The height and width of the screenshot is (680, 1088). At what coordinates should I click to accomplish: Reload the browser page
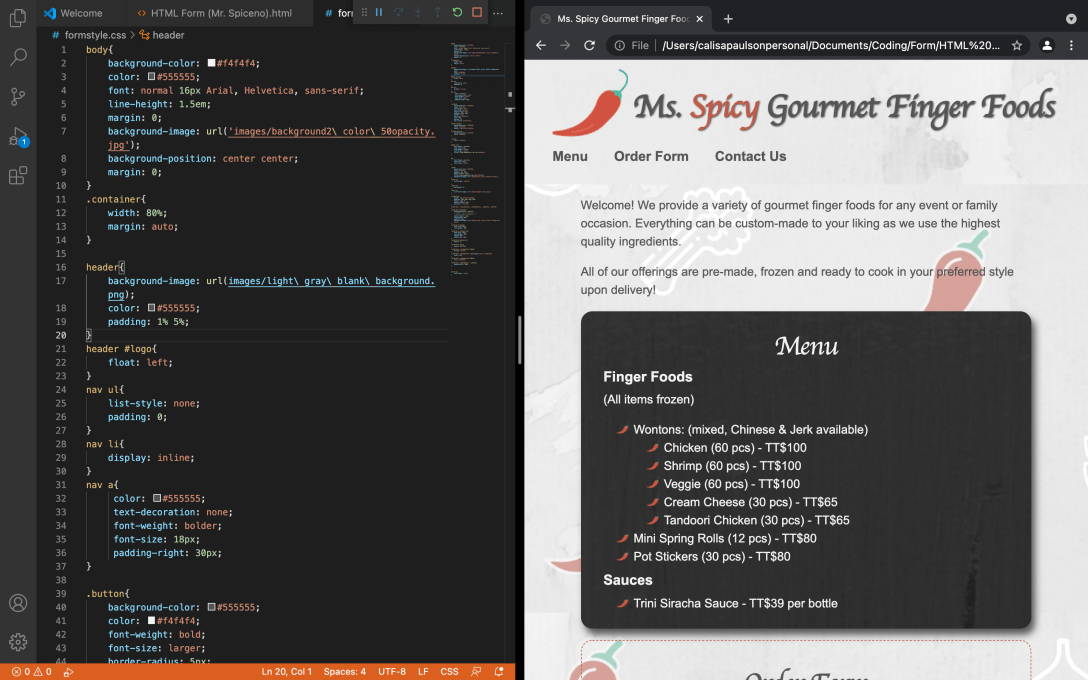[590, 46]
